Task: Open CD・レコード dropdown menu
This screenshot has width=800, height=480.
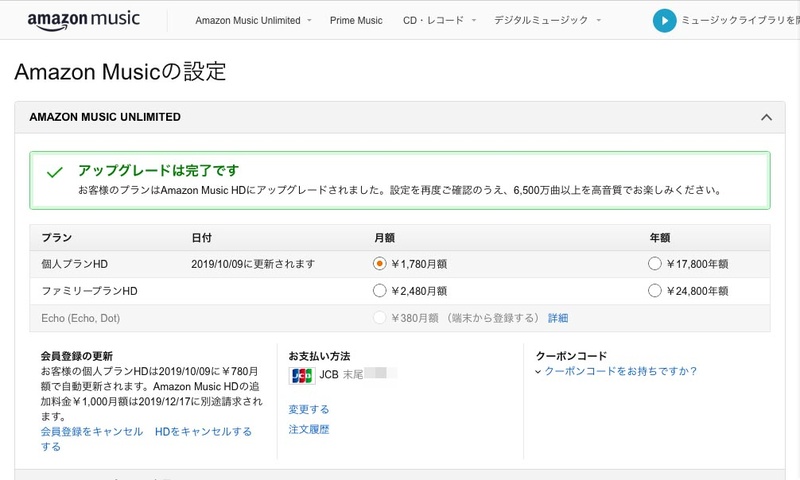Action: point(439,20)
